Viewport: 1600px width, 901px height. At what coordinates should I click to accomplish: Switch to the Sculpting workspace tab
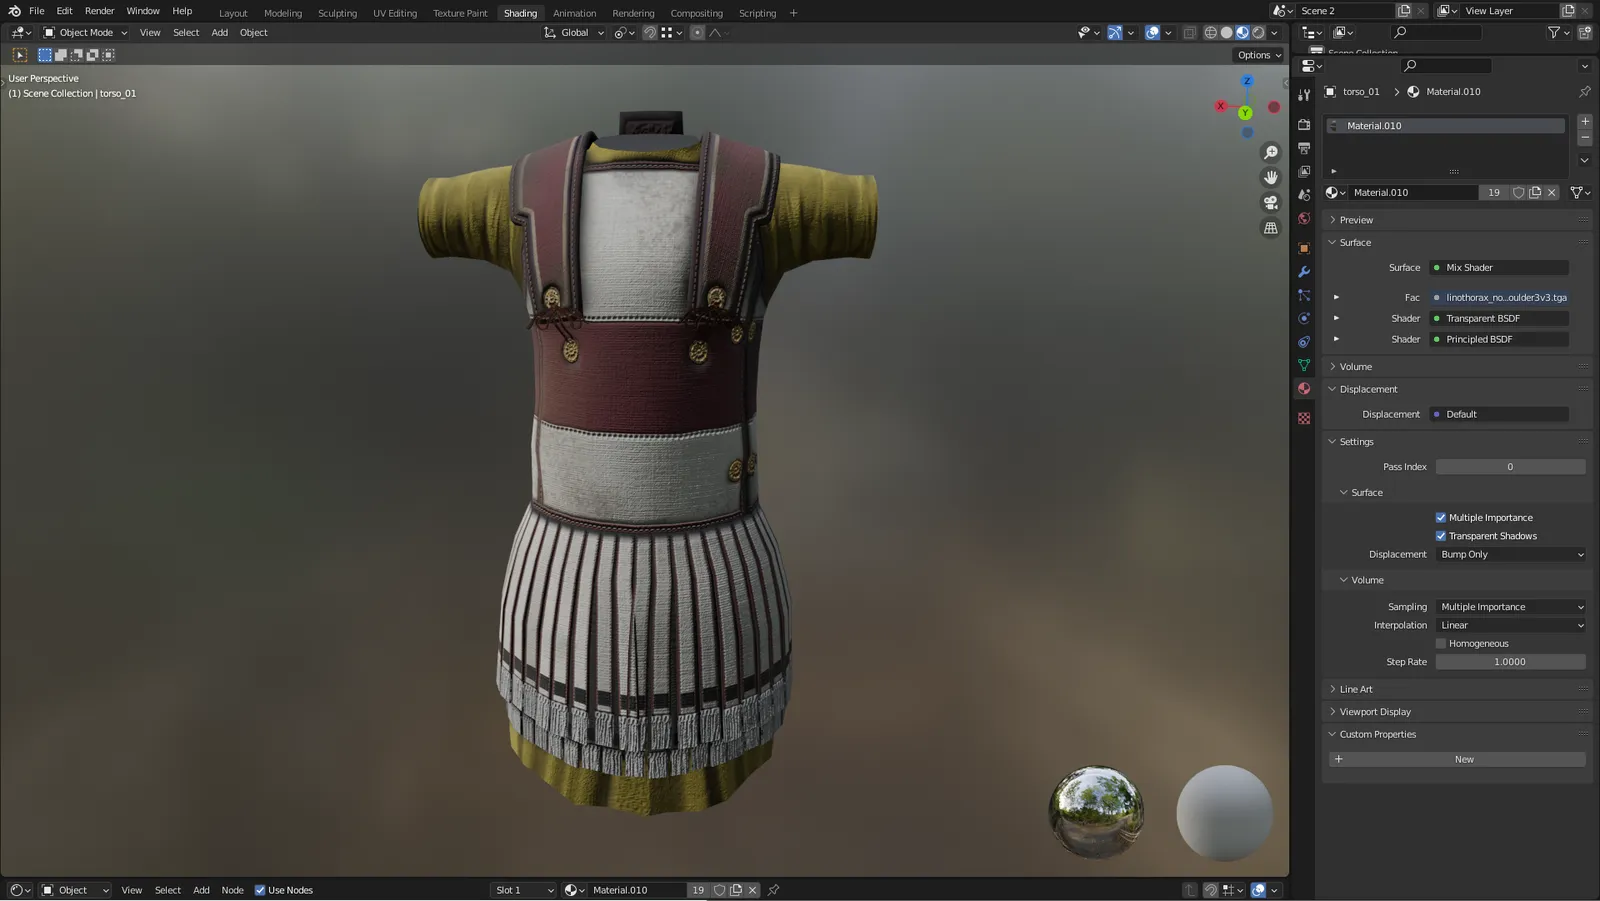tap(337, 13)
